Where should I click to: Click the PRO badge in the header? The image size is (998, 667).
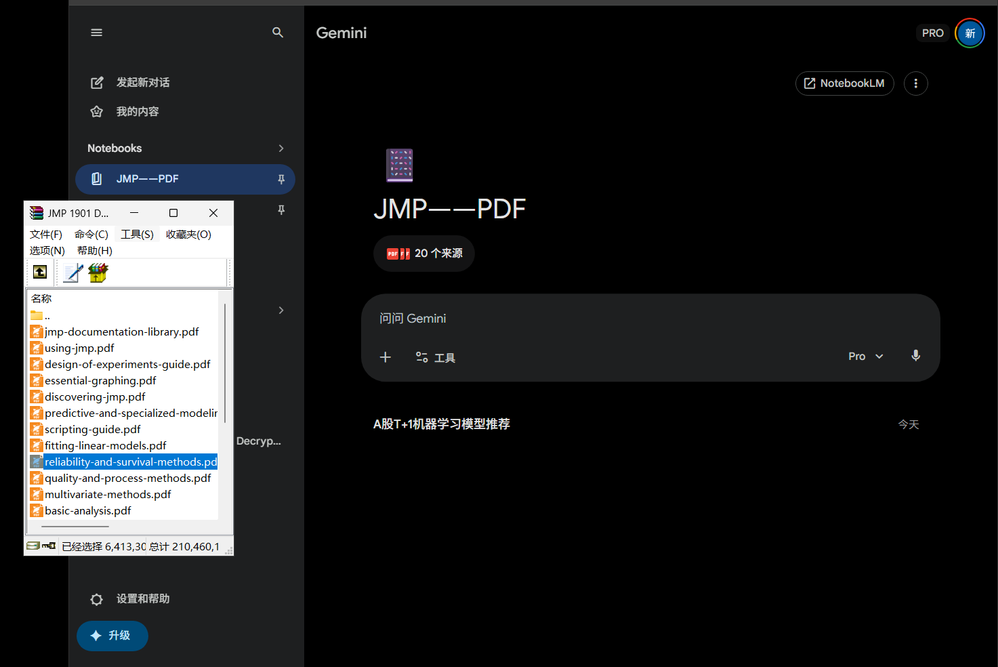coord(932,33)
